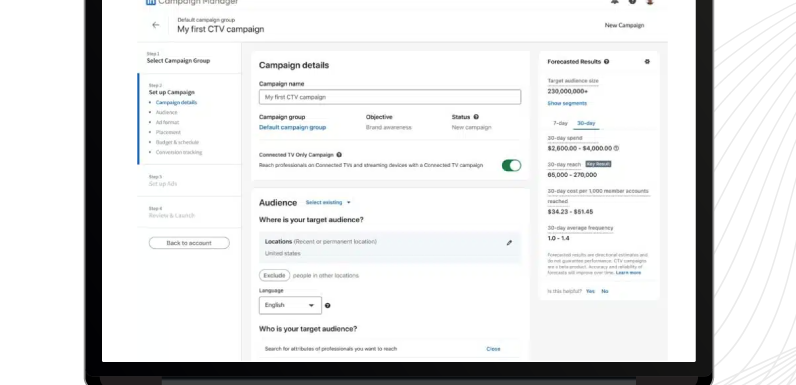Click the Exclude button for locations

click(274, 275)
